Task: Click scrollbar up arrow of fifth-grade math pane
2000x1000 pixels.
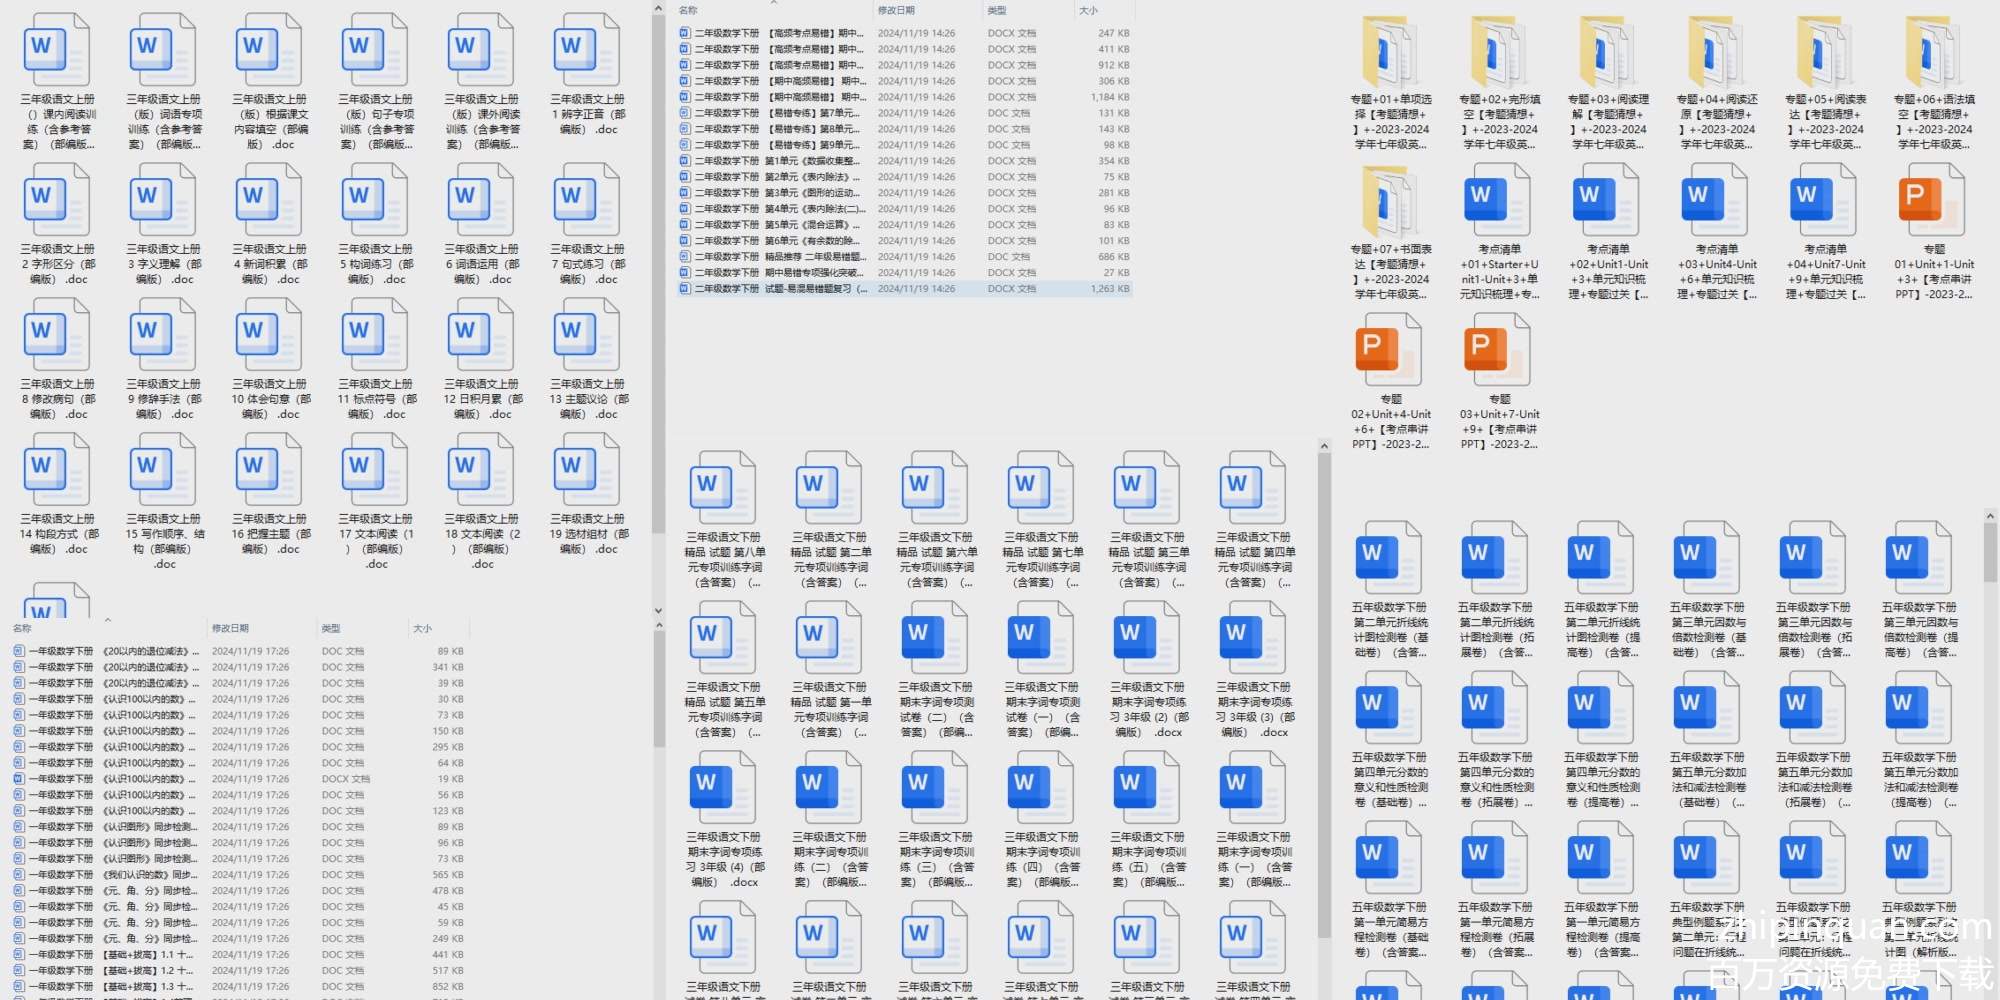Action: 1989,517
